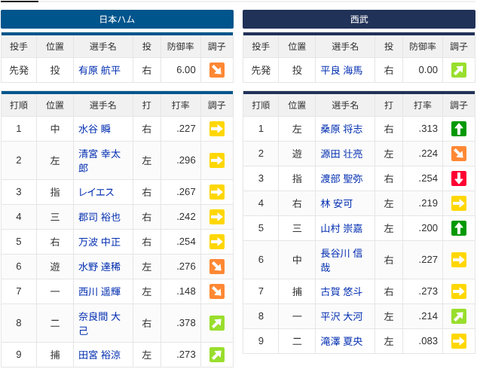Screen dimensions: 480x369
Task: Click the 6.00 ERA value
Action: (186, 70)
